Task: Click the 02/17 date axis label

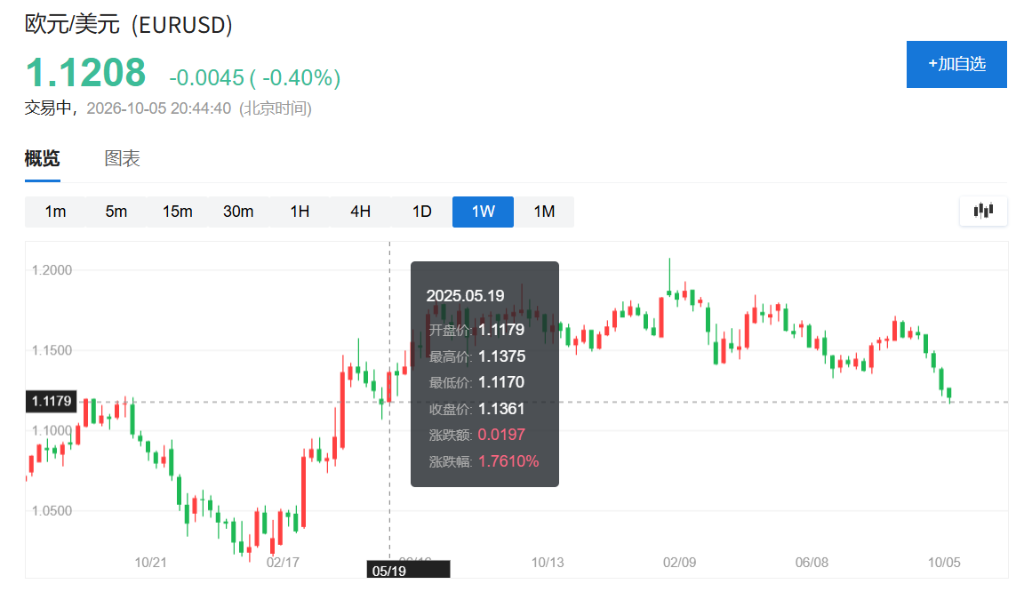Action: [x=283, y=563]
